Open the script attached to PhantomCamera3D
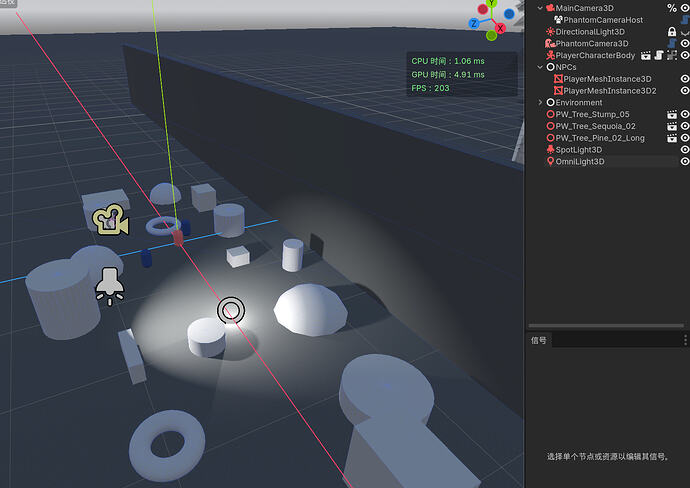The height and width of the screenshot is (488, 690). click(672, 44)
